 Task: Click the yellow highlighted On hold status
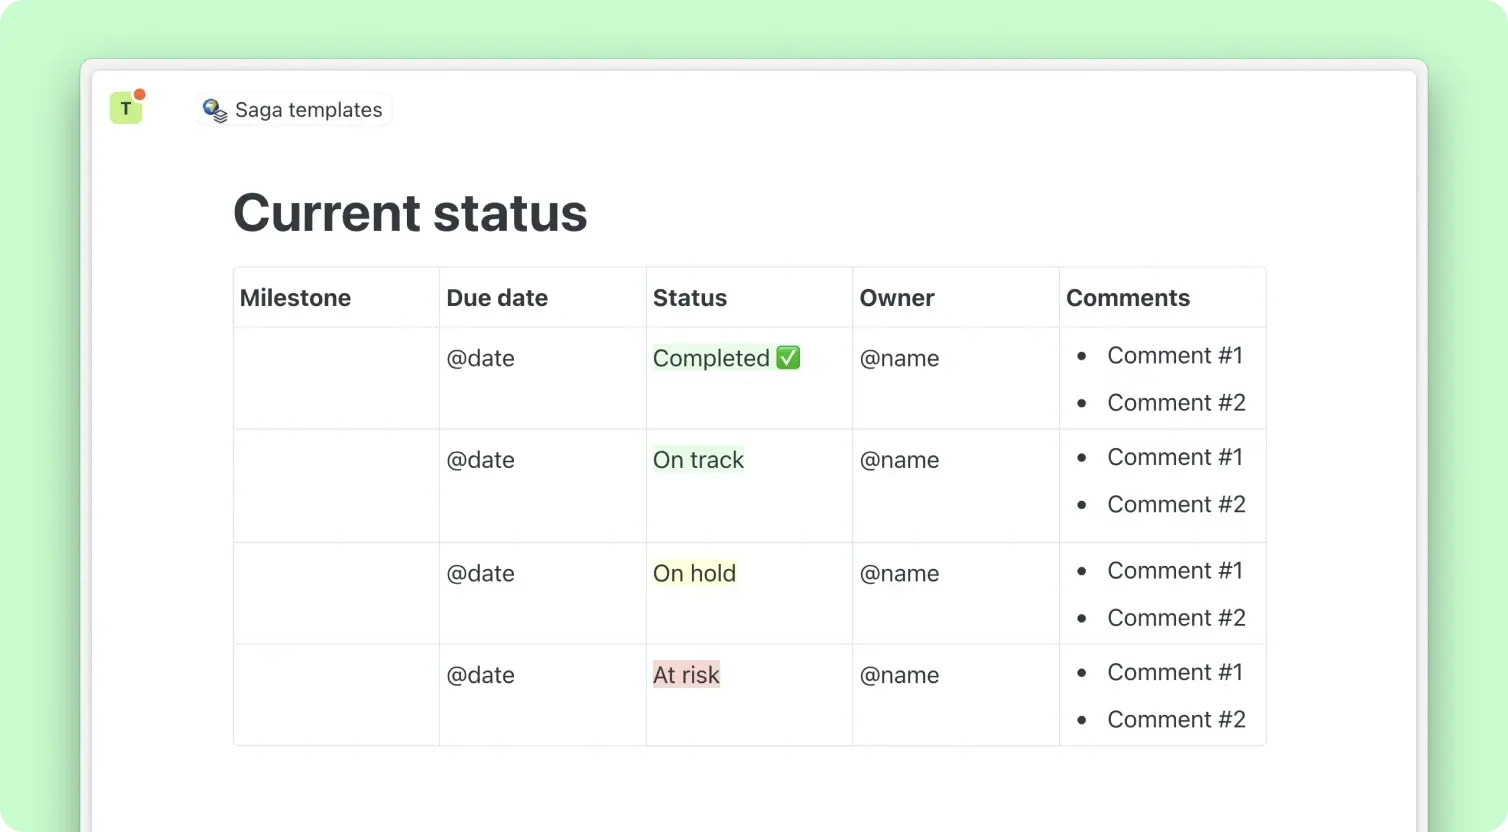tap(694, 573)
